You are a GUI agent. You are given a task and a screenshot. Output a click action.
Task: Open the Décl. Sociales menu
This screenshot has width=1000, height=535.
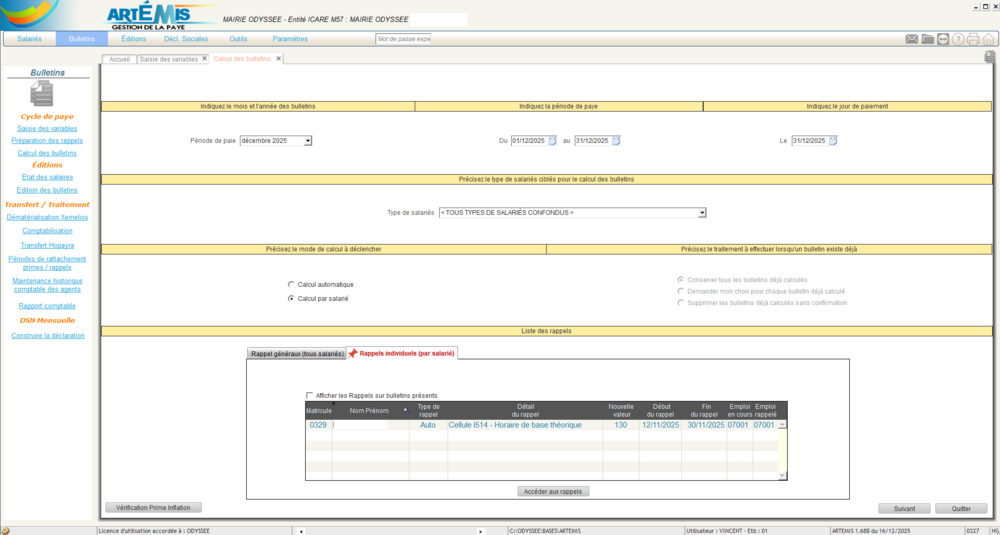pos(186,39)
